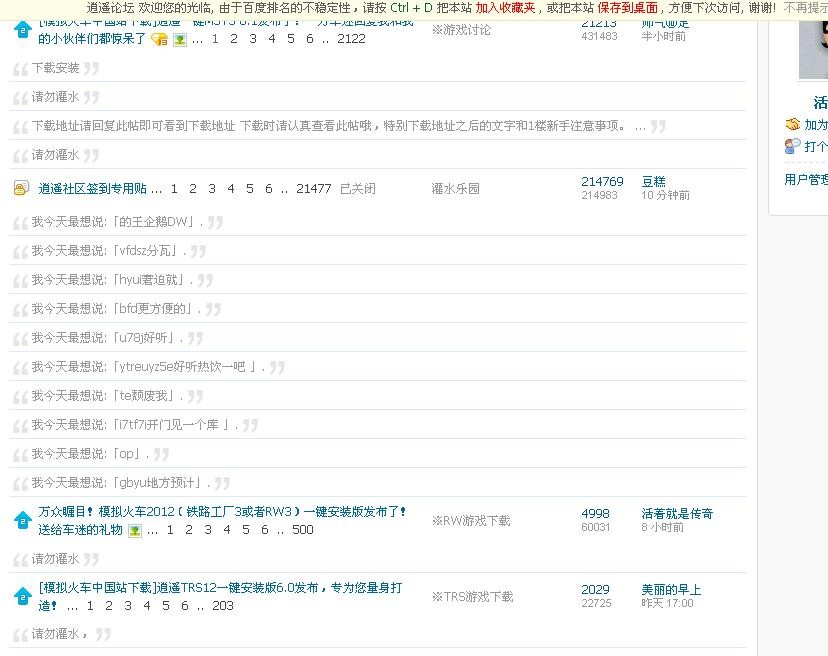Jump to page 203 of 逍遥TRS12 thread

(223, 605)
